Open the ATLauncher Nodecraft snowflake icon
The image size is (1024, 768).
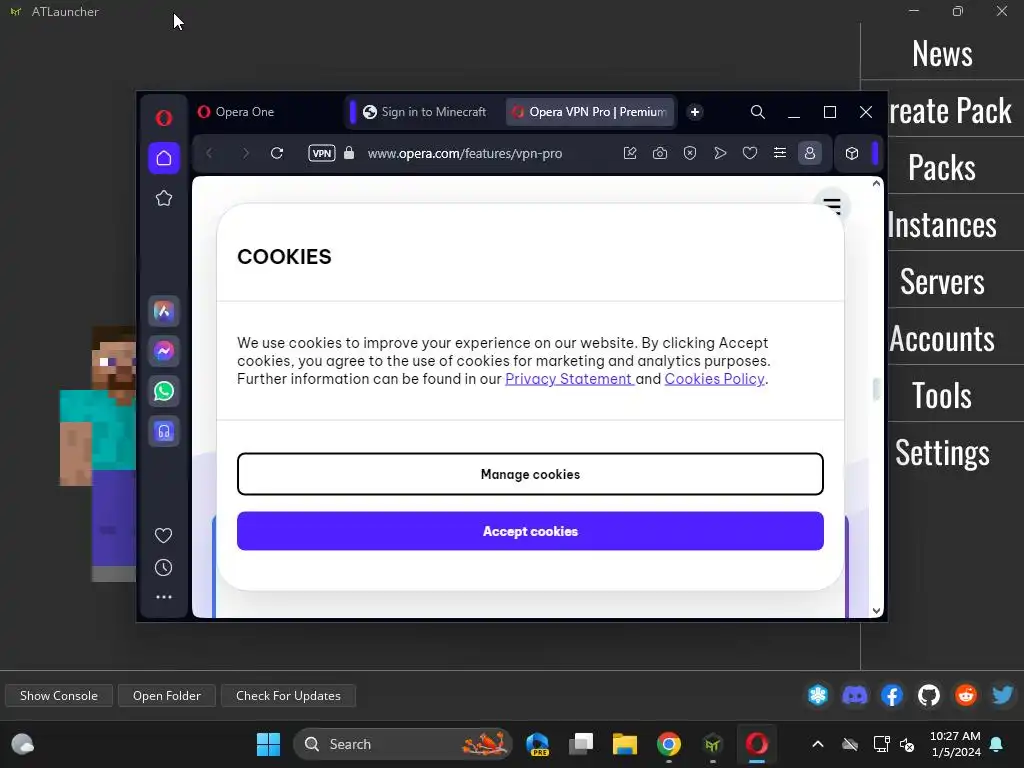[818, 695]
